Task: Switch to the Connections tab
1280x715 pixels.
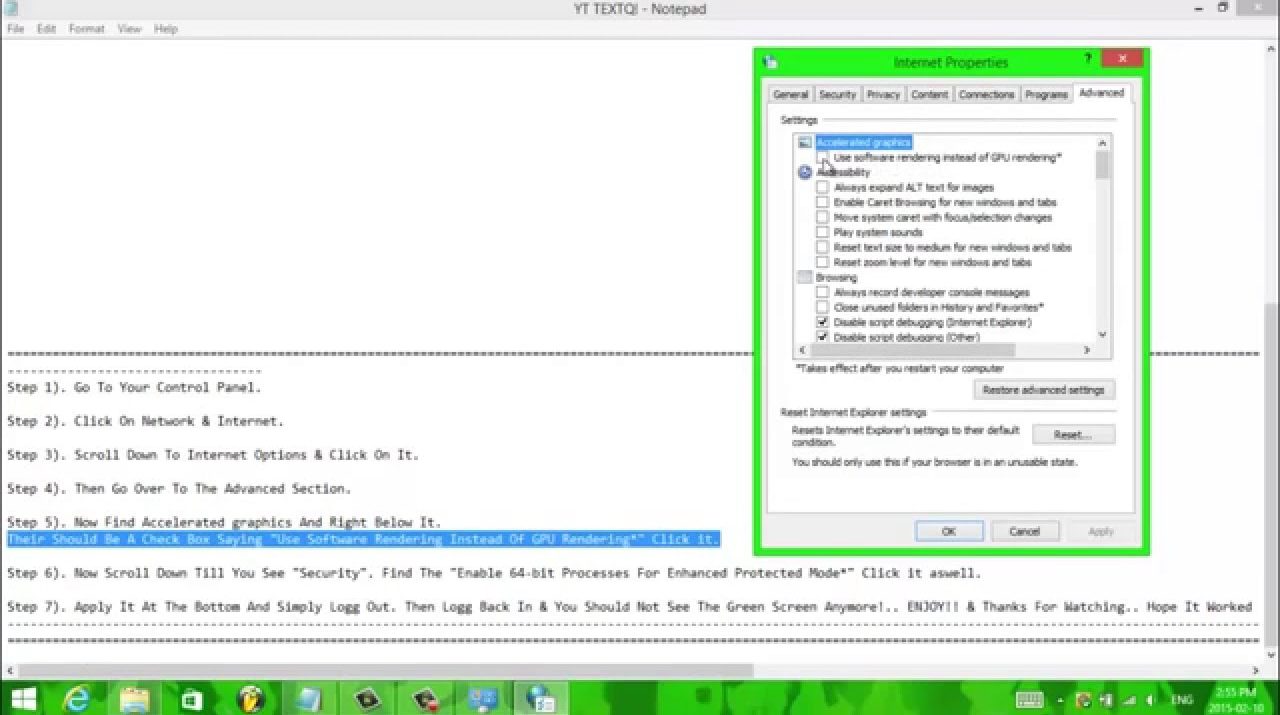Action: tap(986, 94)
